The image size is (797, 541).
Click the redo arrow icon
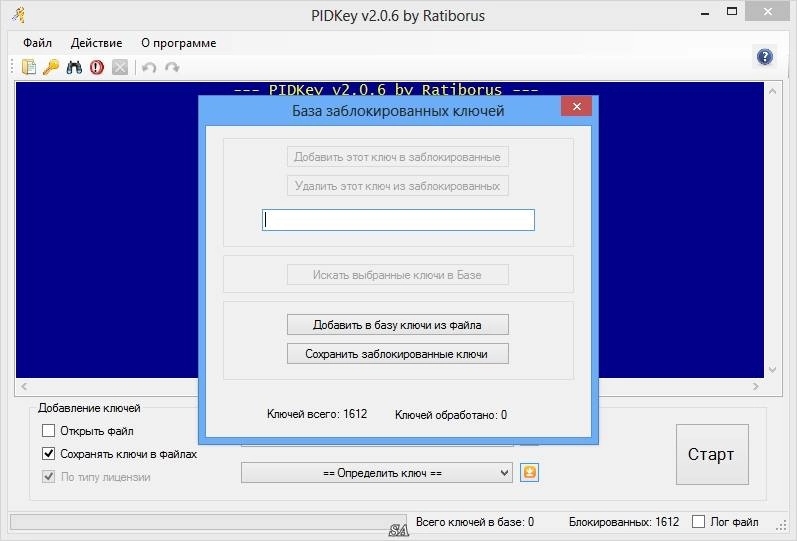click(x=172, y=67)
